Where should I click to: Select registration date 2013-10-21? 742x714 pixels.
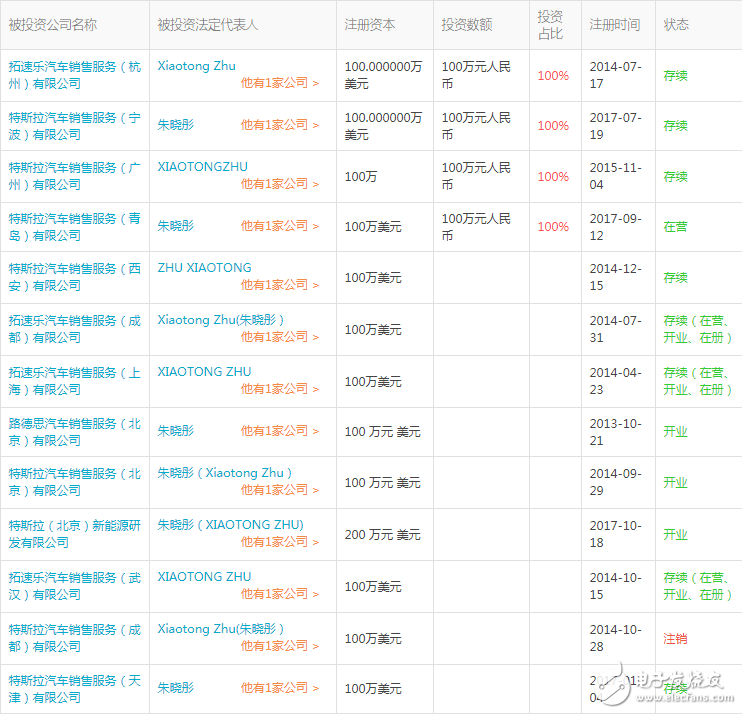tap(615, 432)
